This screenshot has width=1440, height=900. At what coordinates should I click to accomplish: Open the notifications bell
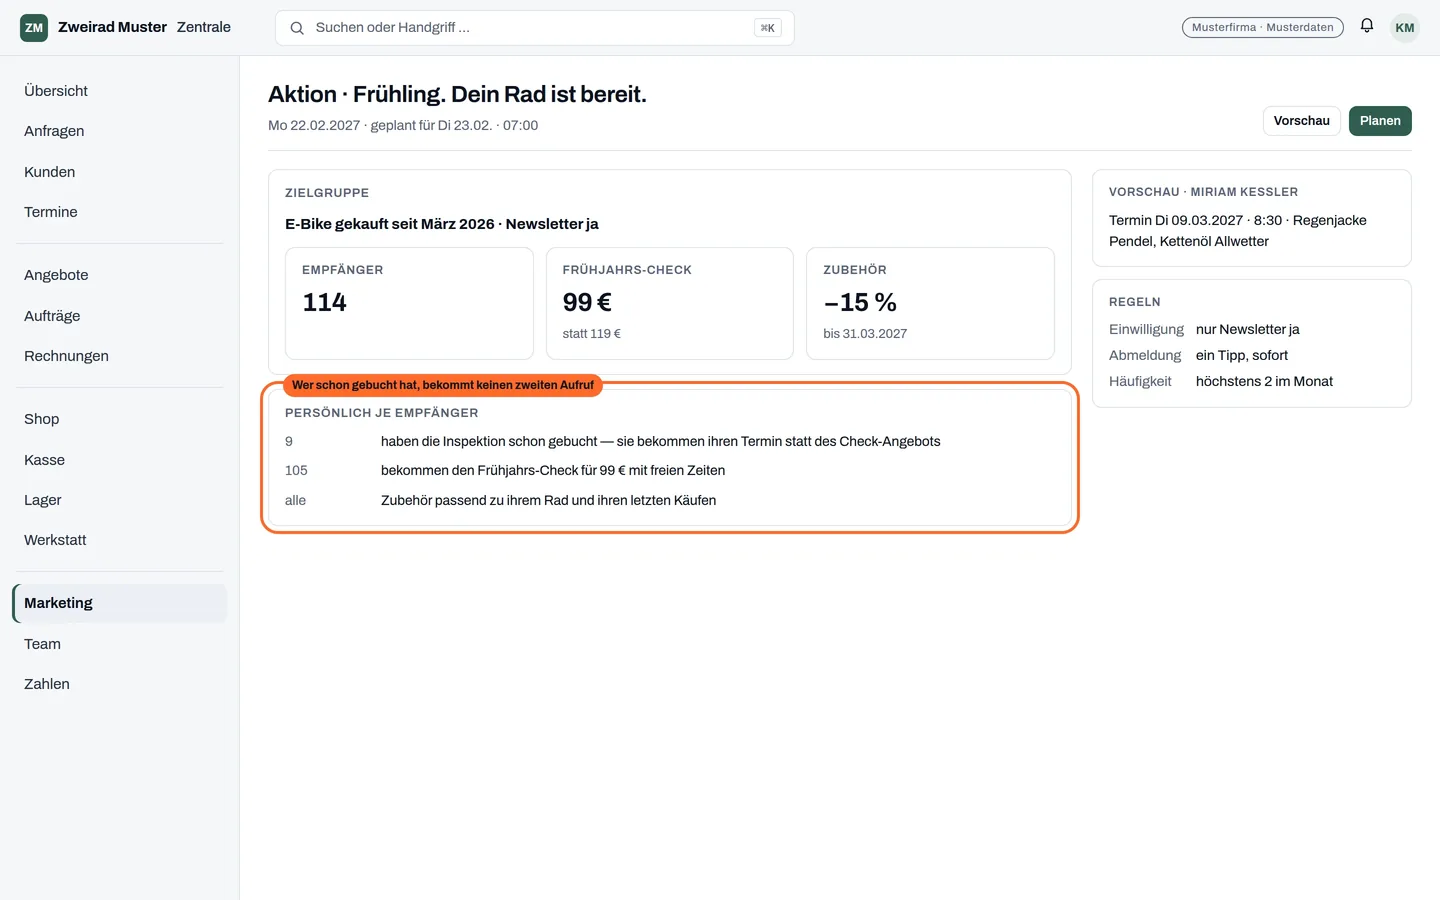(x=1367, y=26)
